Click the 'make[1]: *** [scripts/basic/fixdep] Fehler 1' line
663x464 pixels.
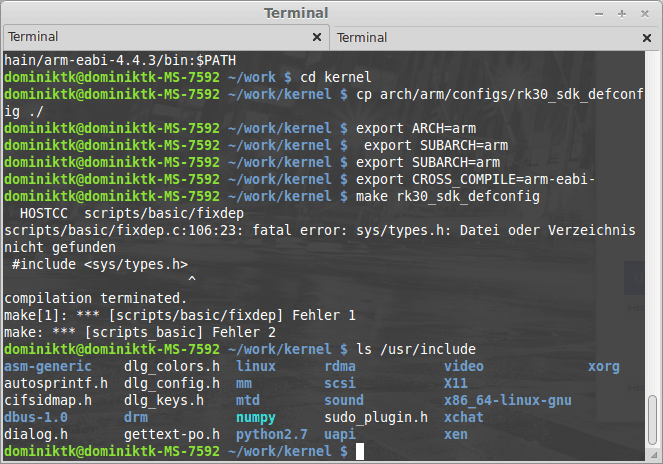coord(180,316)
